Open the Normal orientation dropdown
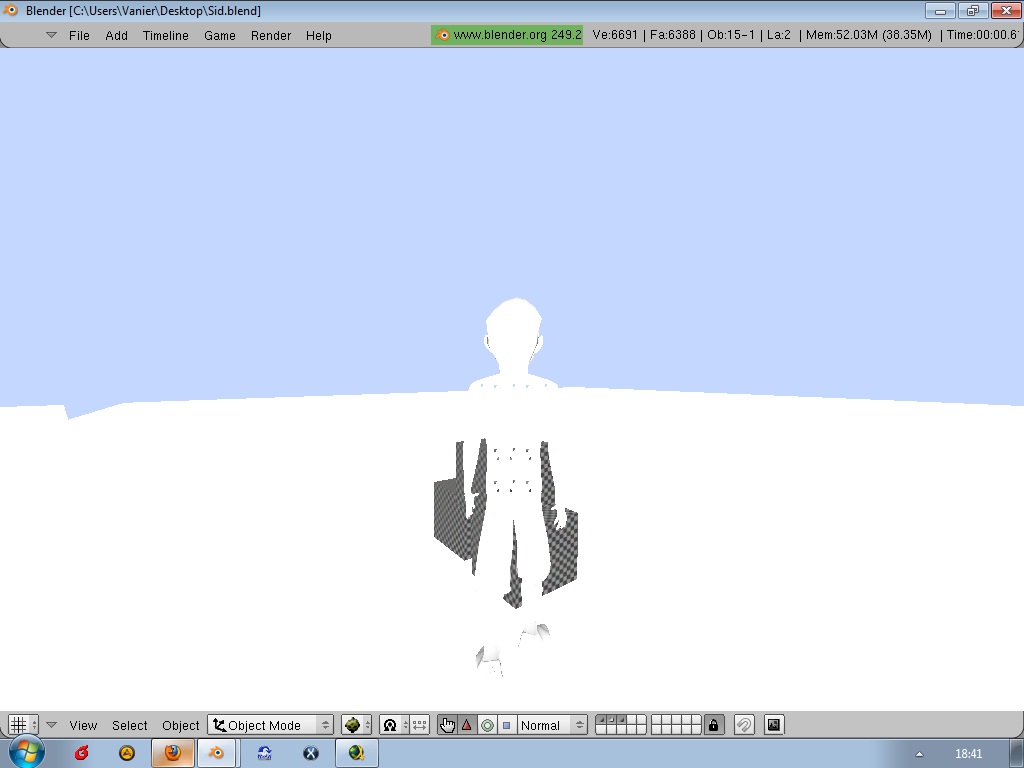The height and width of the screenshot is (768, 1024). tap(552, 725)
